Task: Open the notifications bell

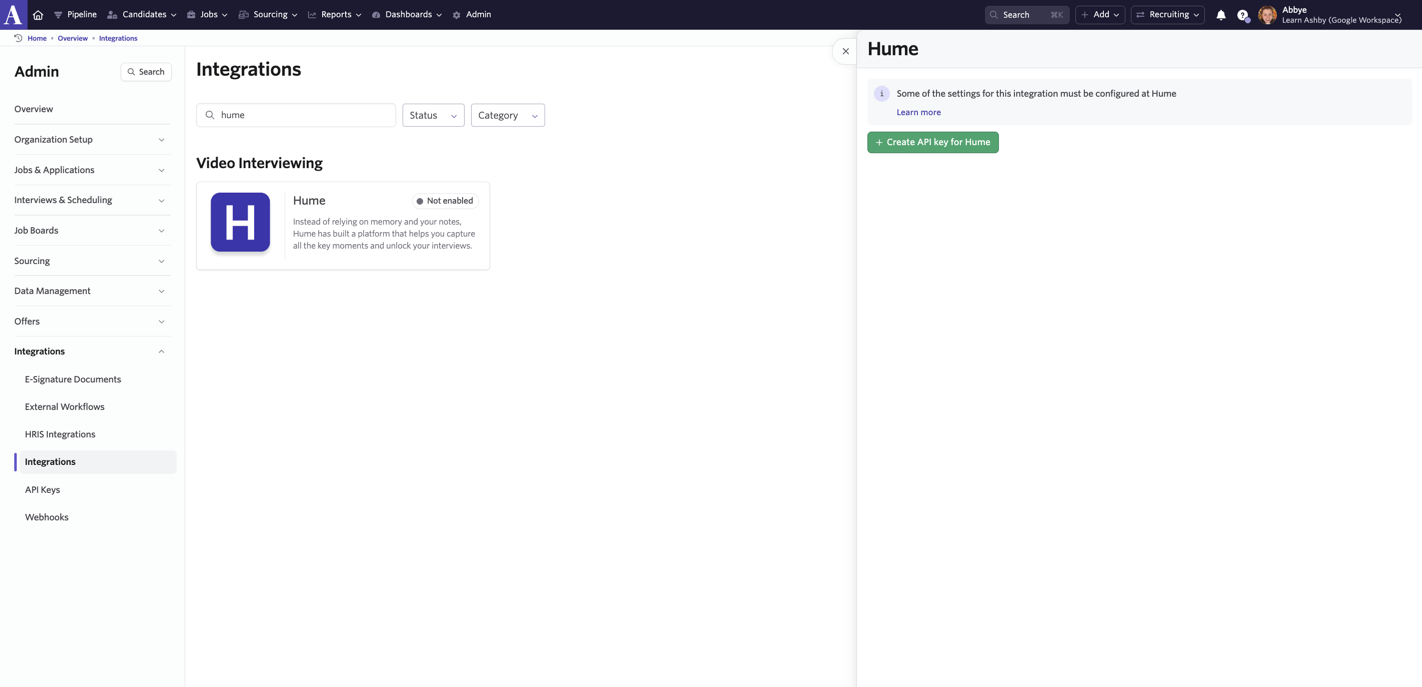Action: pos(1221,15)
